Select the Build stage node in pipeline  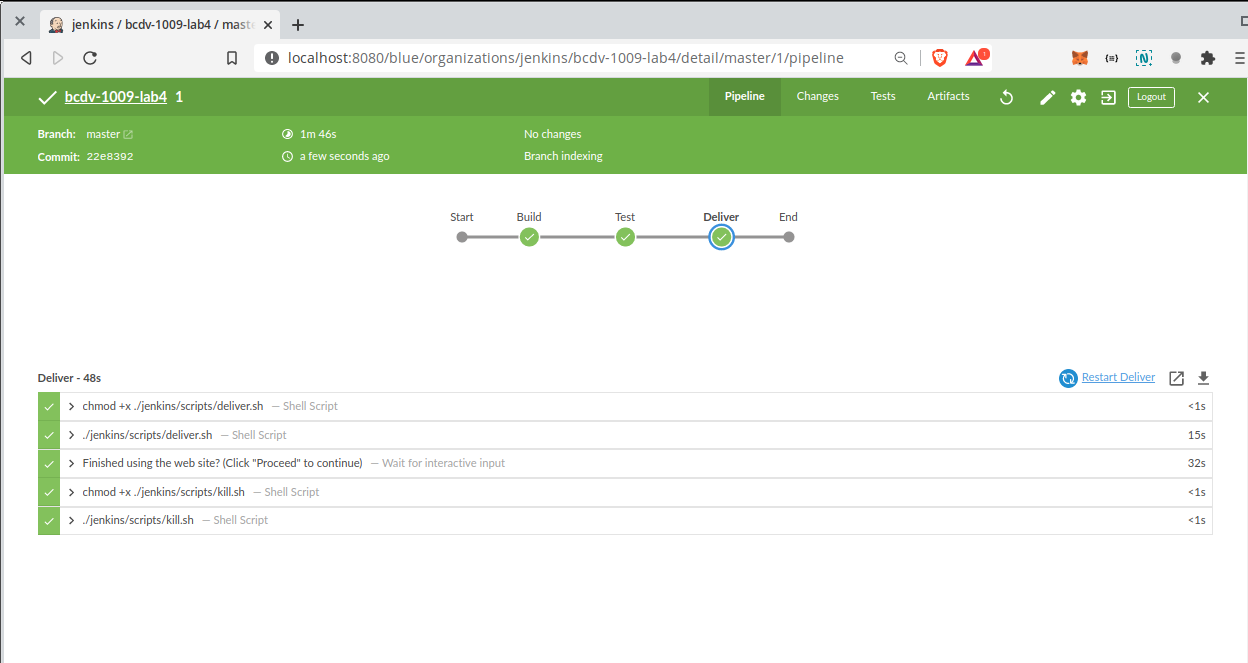(529, 237)
